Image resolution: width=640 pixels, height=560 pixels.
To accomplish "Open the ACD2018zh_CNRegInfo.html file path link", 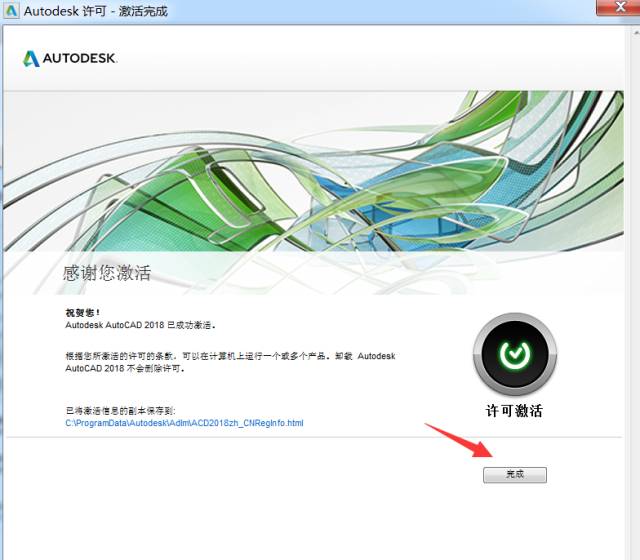I will pyautogui.click(x=184, y=423).
